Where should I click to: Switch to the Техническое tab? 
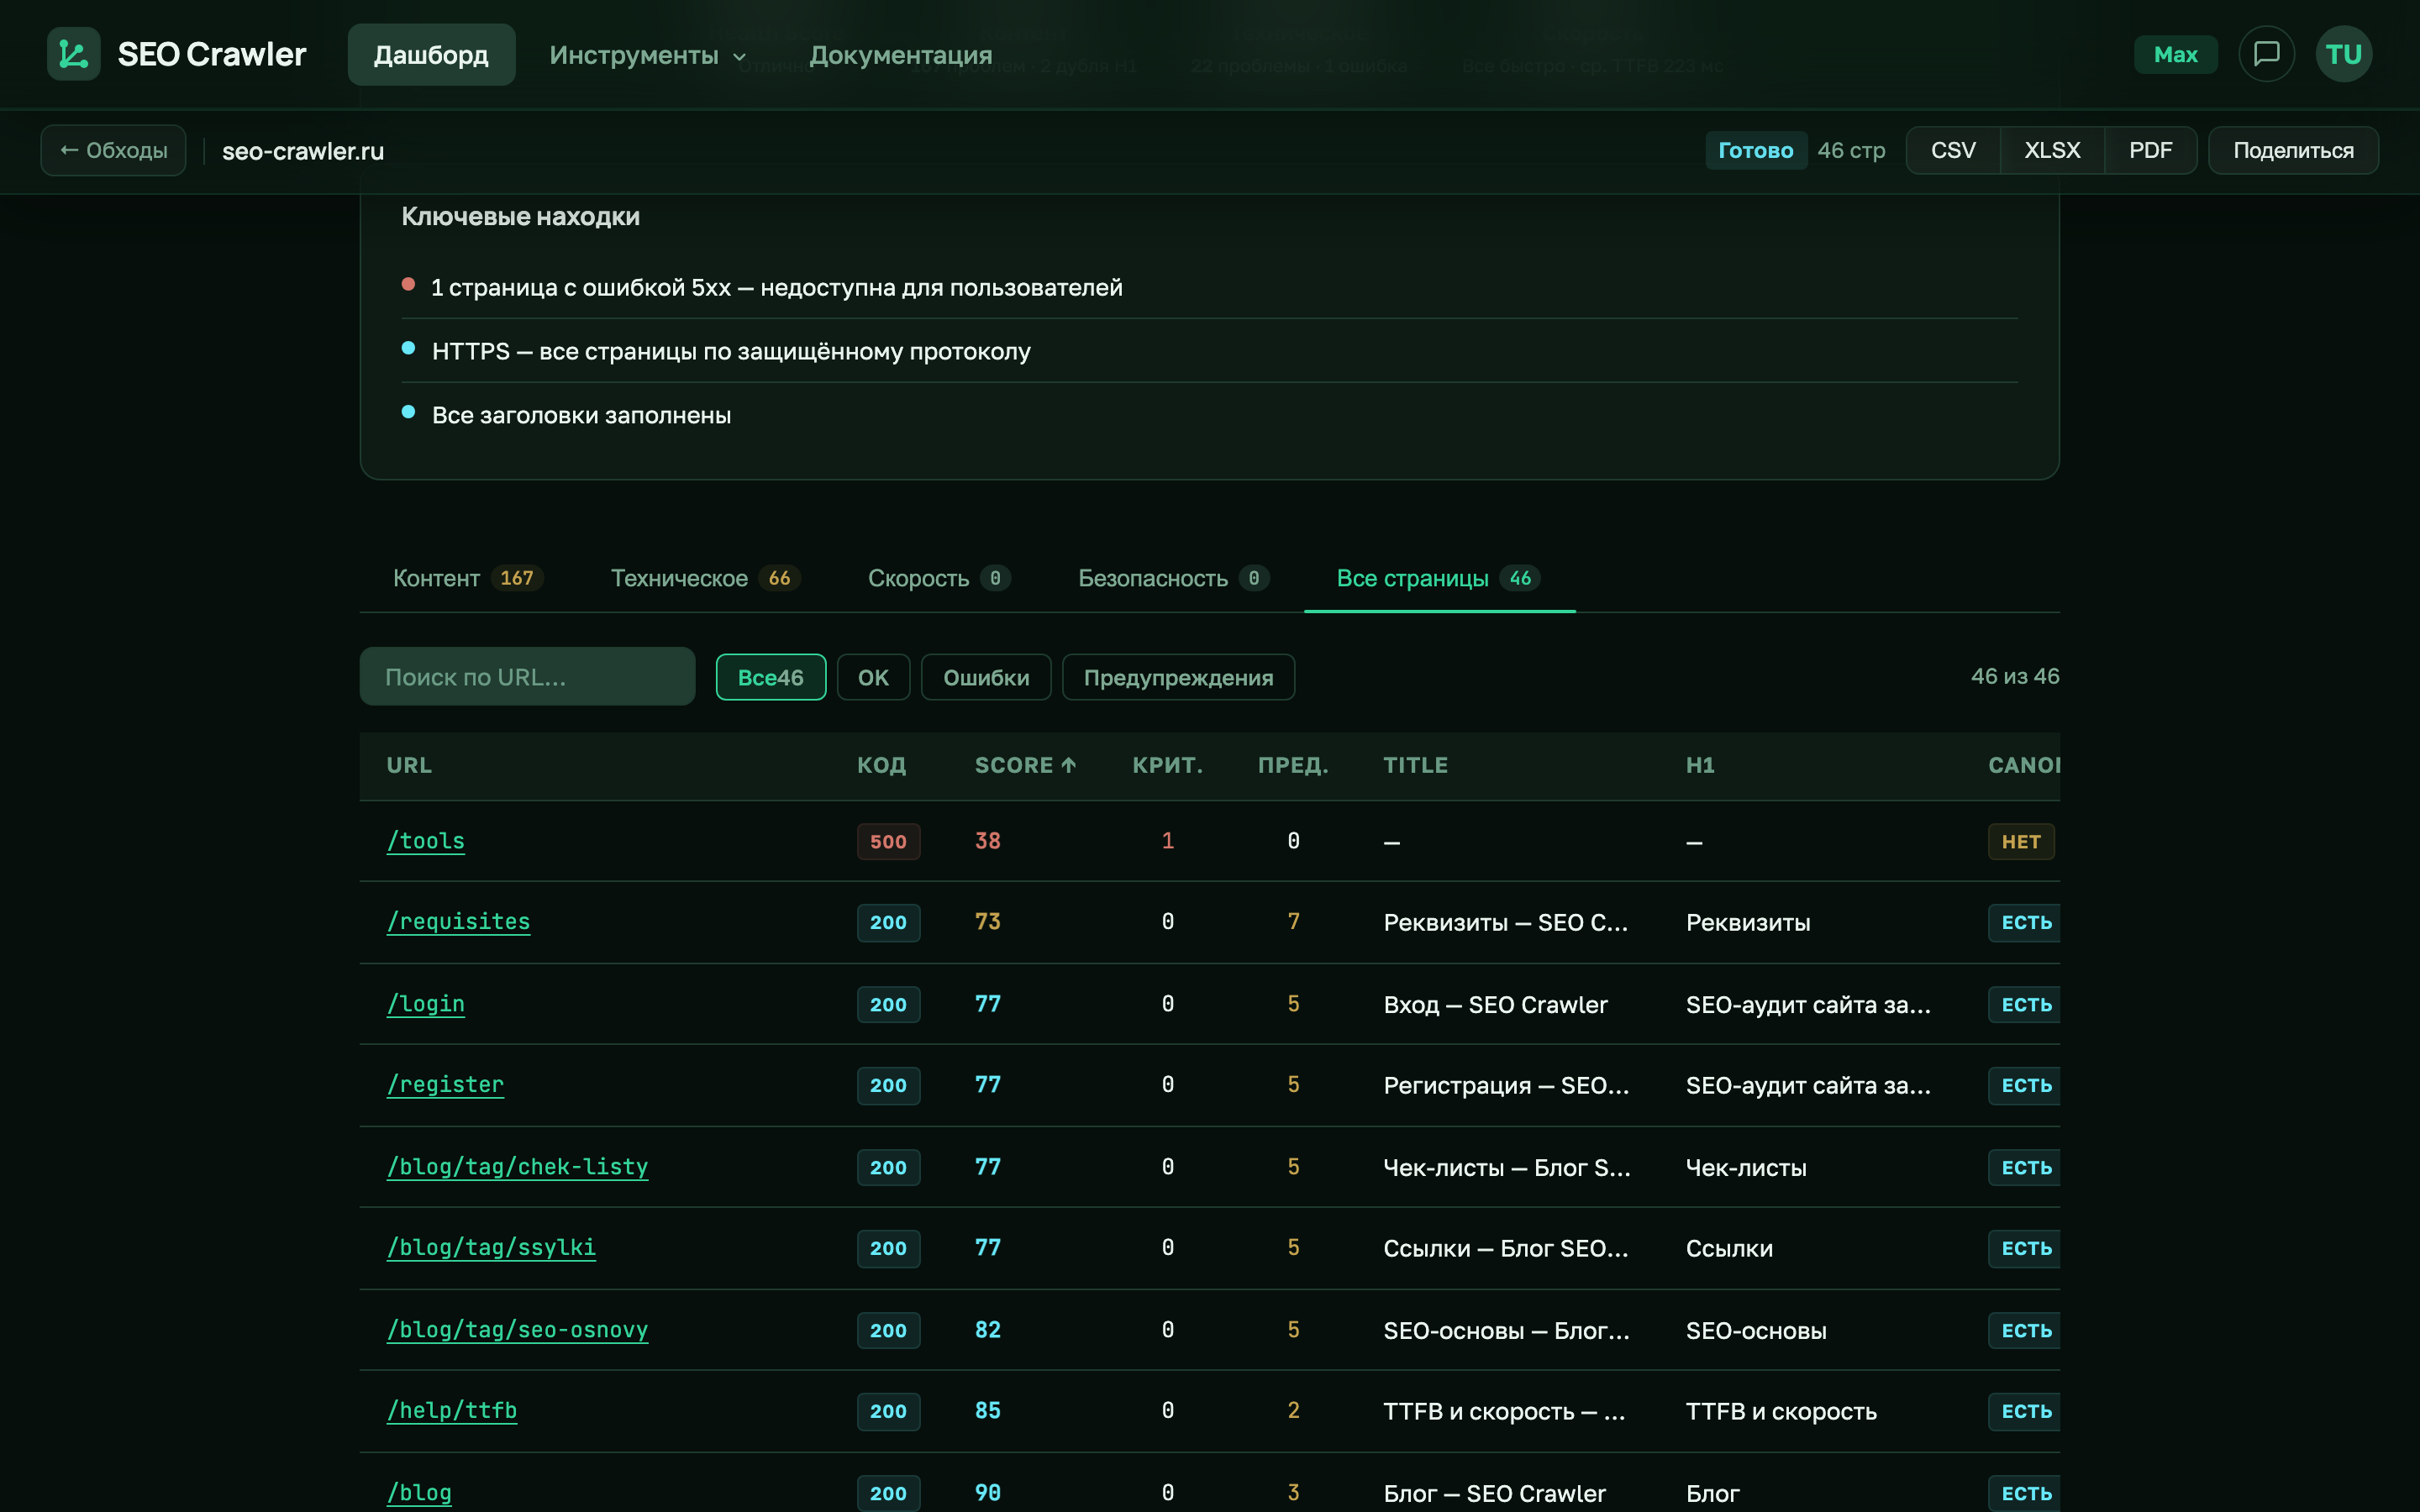point(705,578)
